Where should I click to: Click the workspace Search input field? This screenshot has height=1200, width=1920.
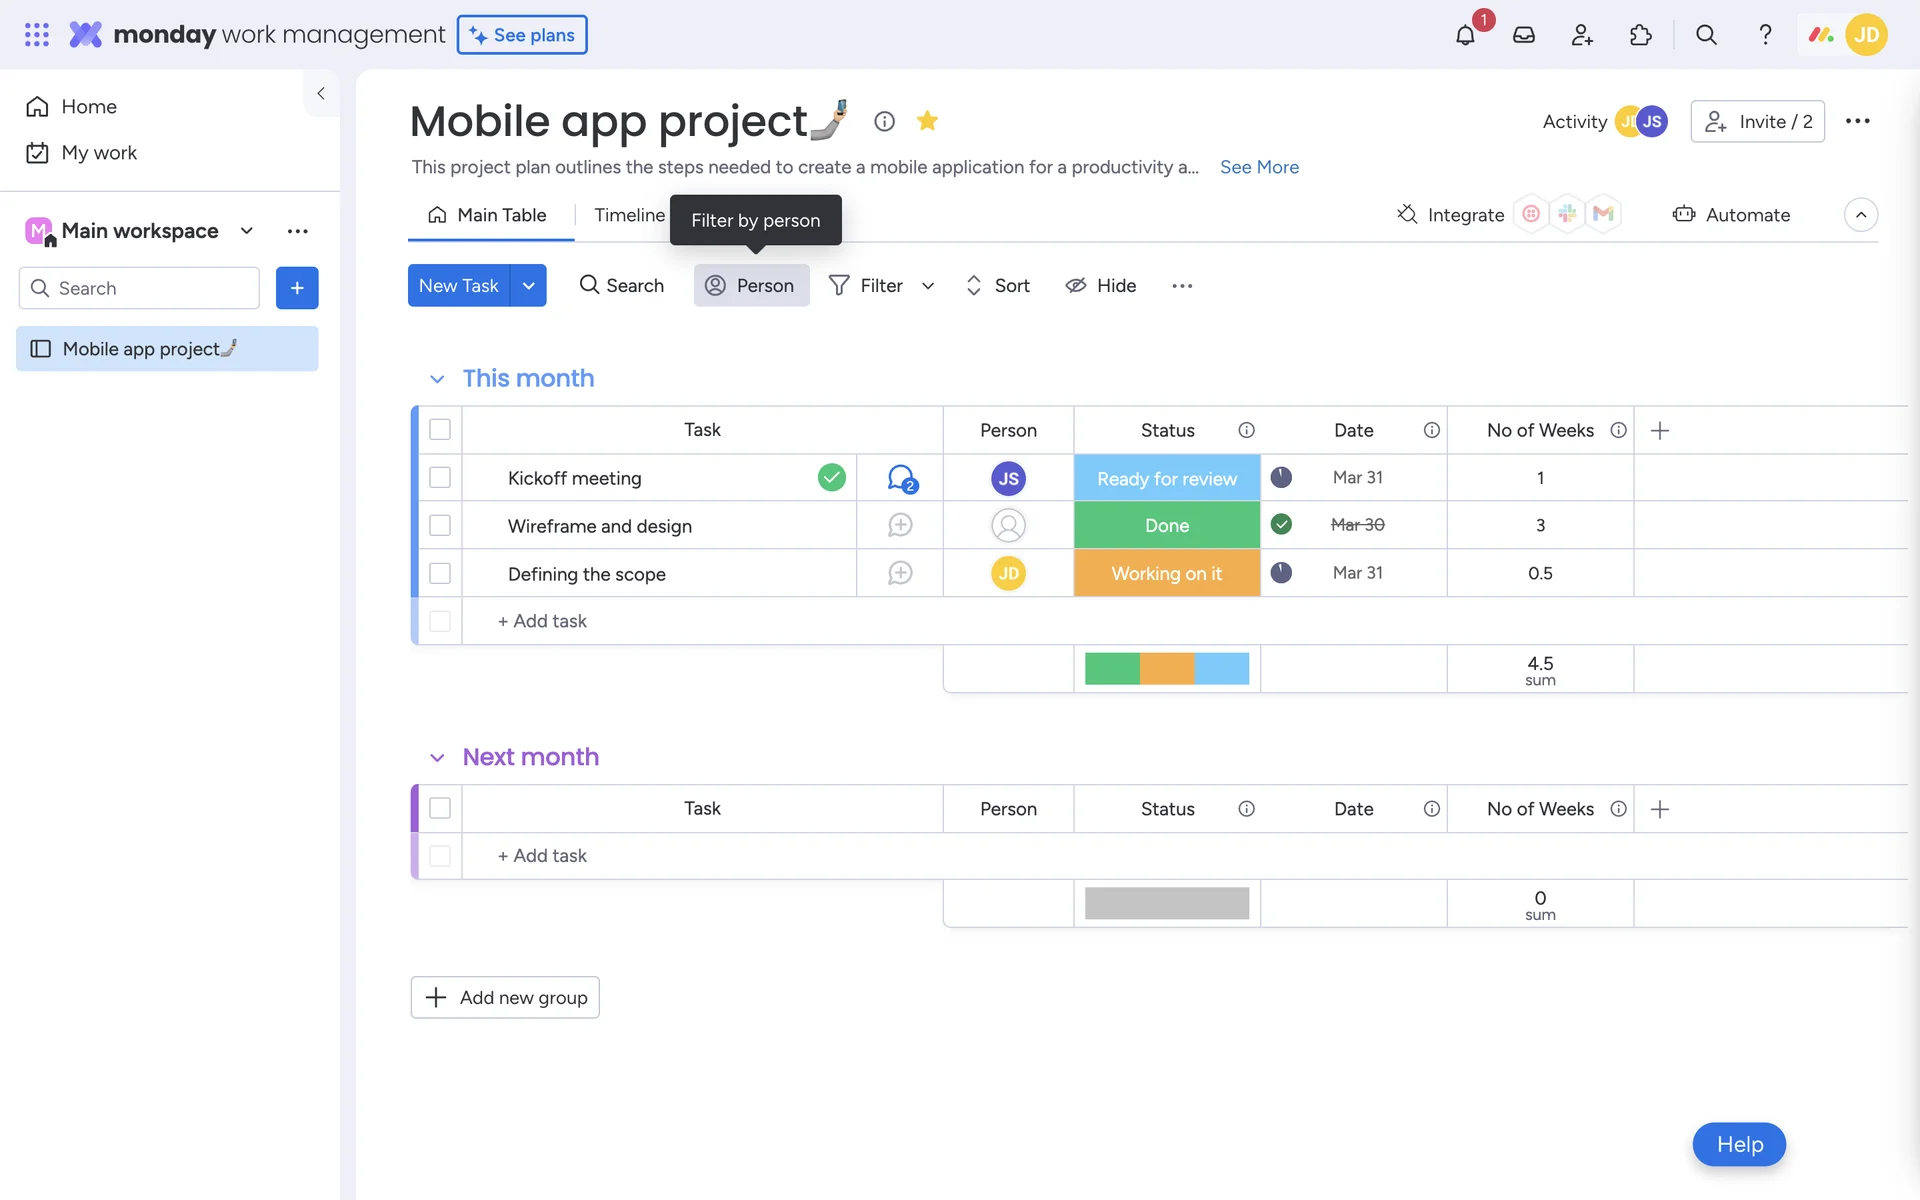click(150, 288)
